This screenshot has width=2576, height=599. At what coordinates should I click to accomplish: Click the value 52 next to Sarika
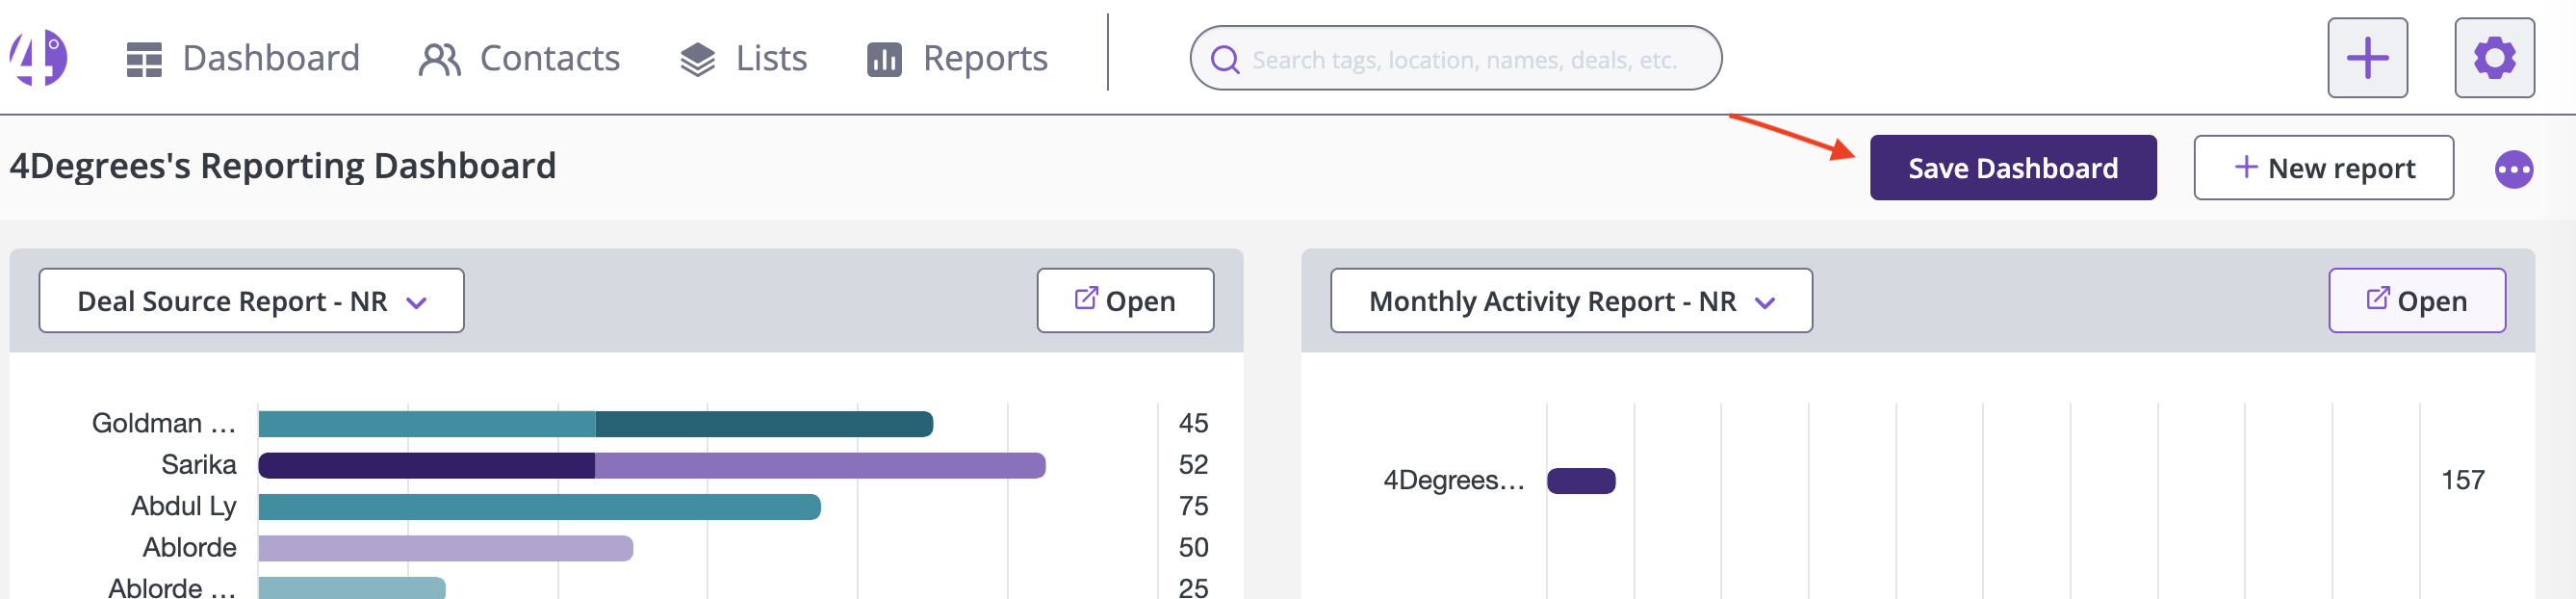coord(1192,464)
